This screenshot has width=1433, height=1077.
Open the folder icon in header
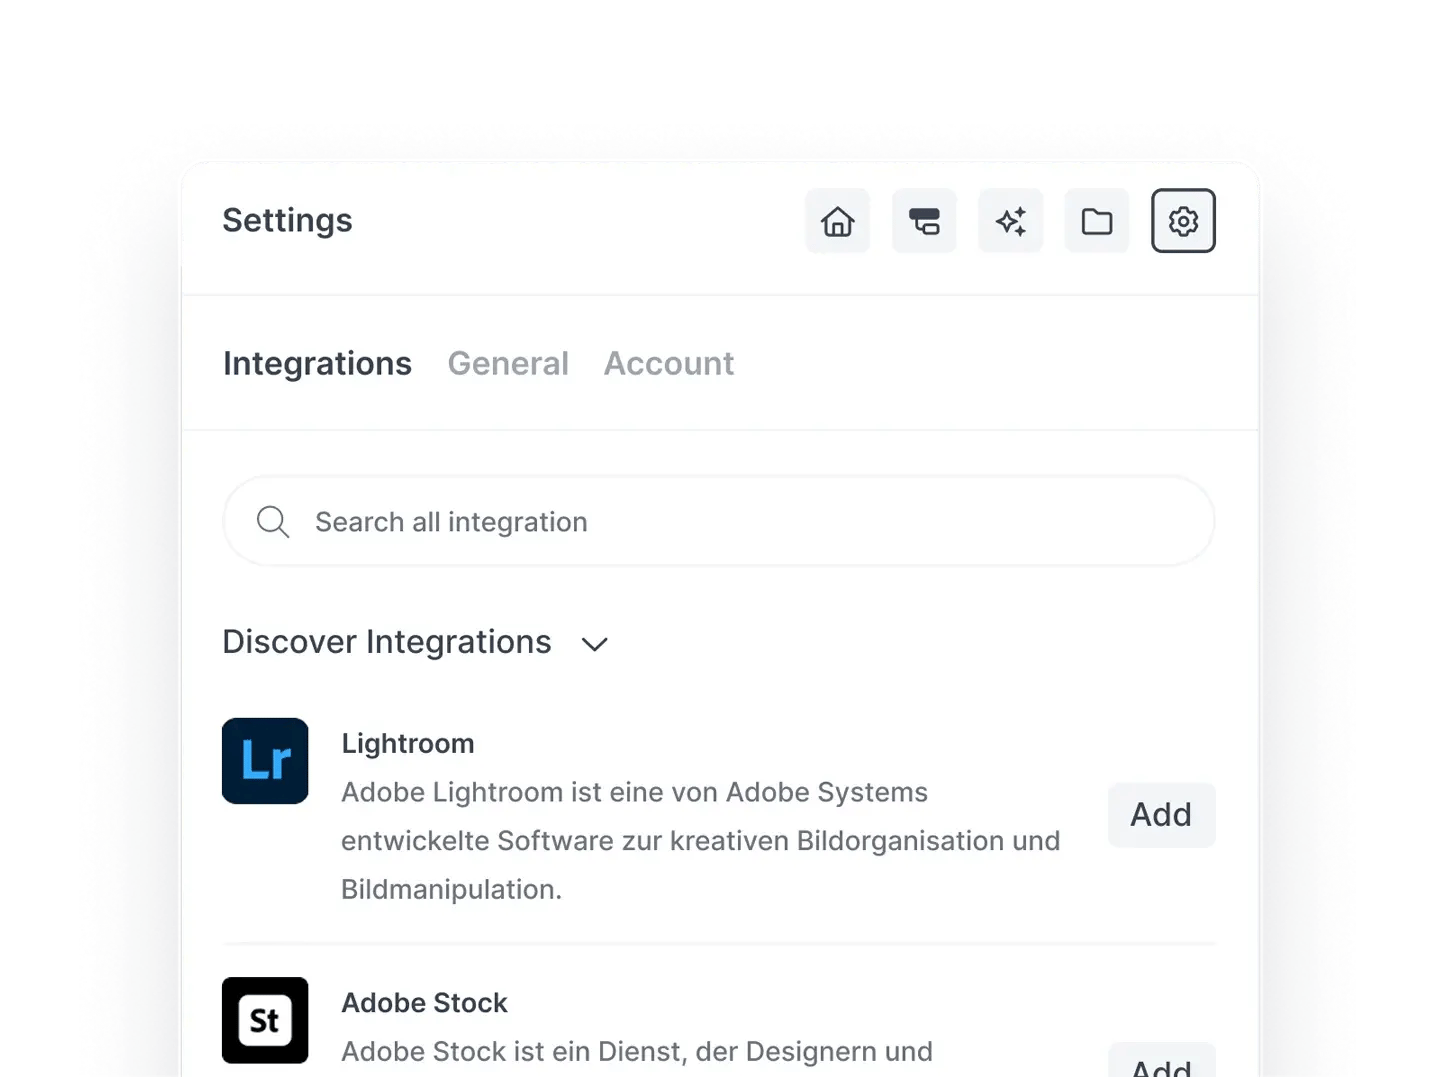coord(1097,221)
